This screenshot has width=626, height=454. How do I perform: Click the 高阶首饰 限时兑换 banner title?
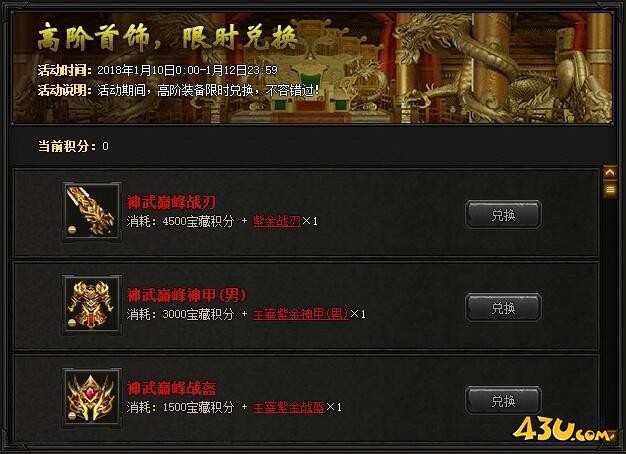point(167,38)
